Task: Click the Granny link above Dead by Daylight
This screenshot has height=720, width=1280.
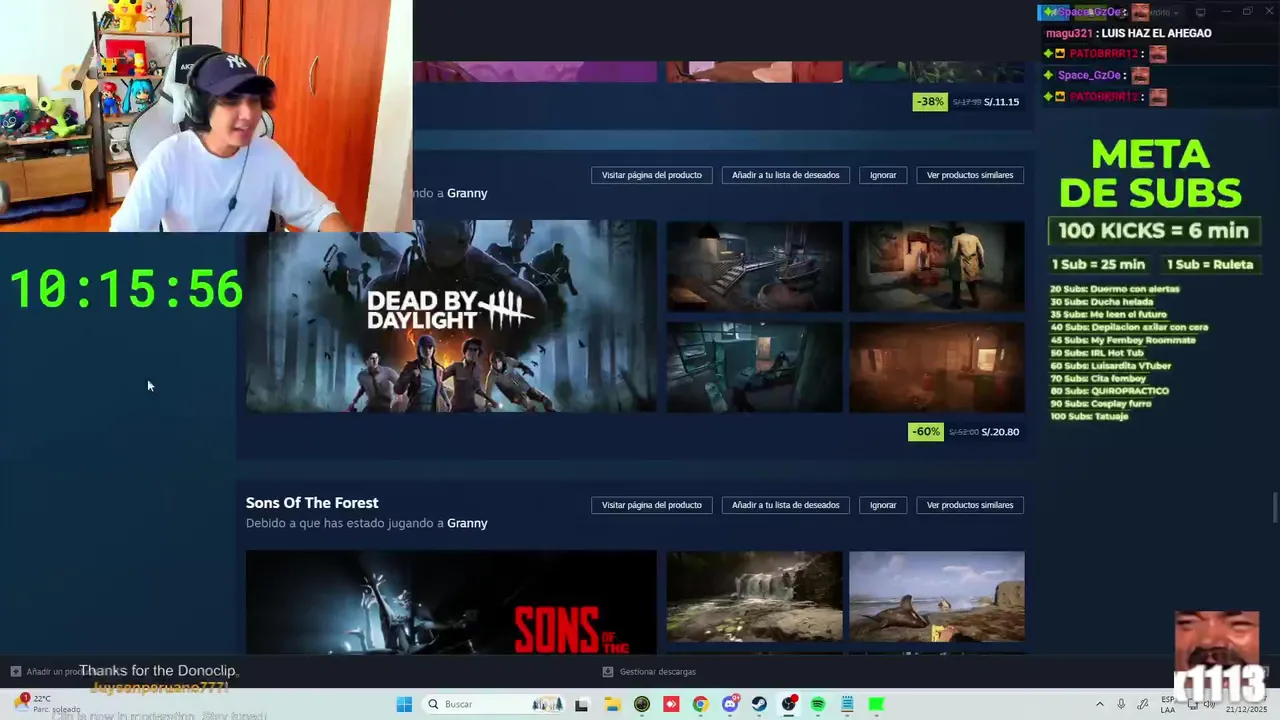Action: 467,193
